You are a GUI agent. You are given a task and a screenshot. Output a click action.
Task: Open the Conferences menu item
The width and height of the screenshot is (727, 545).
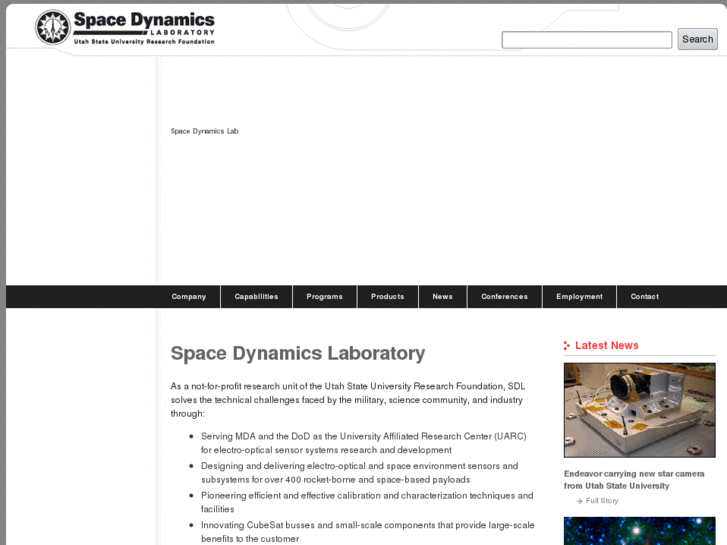504,297
